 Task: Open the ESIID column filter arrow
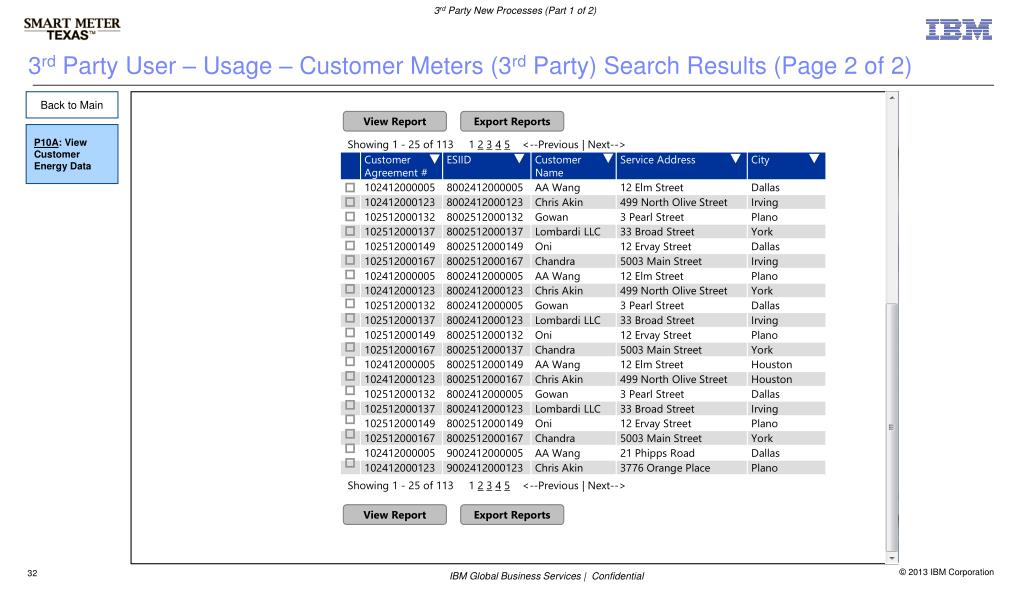point(519,159)
